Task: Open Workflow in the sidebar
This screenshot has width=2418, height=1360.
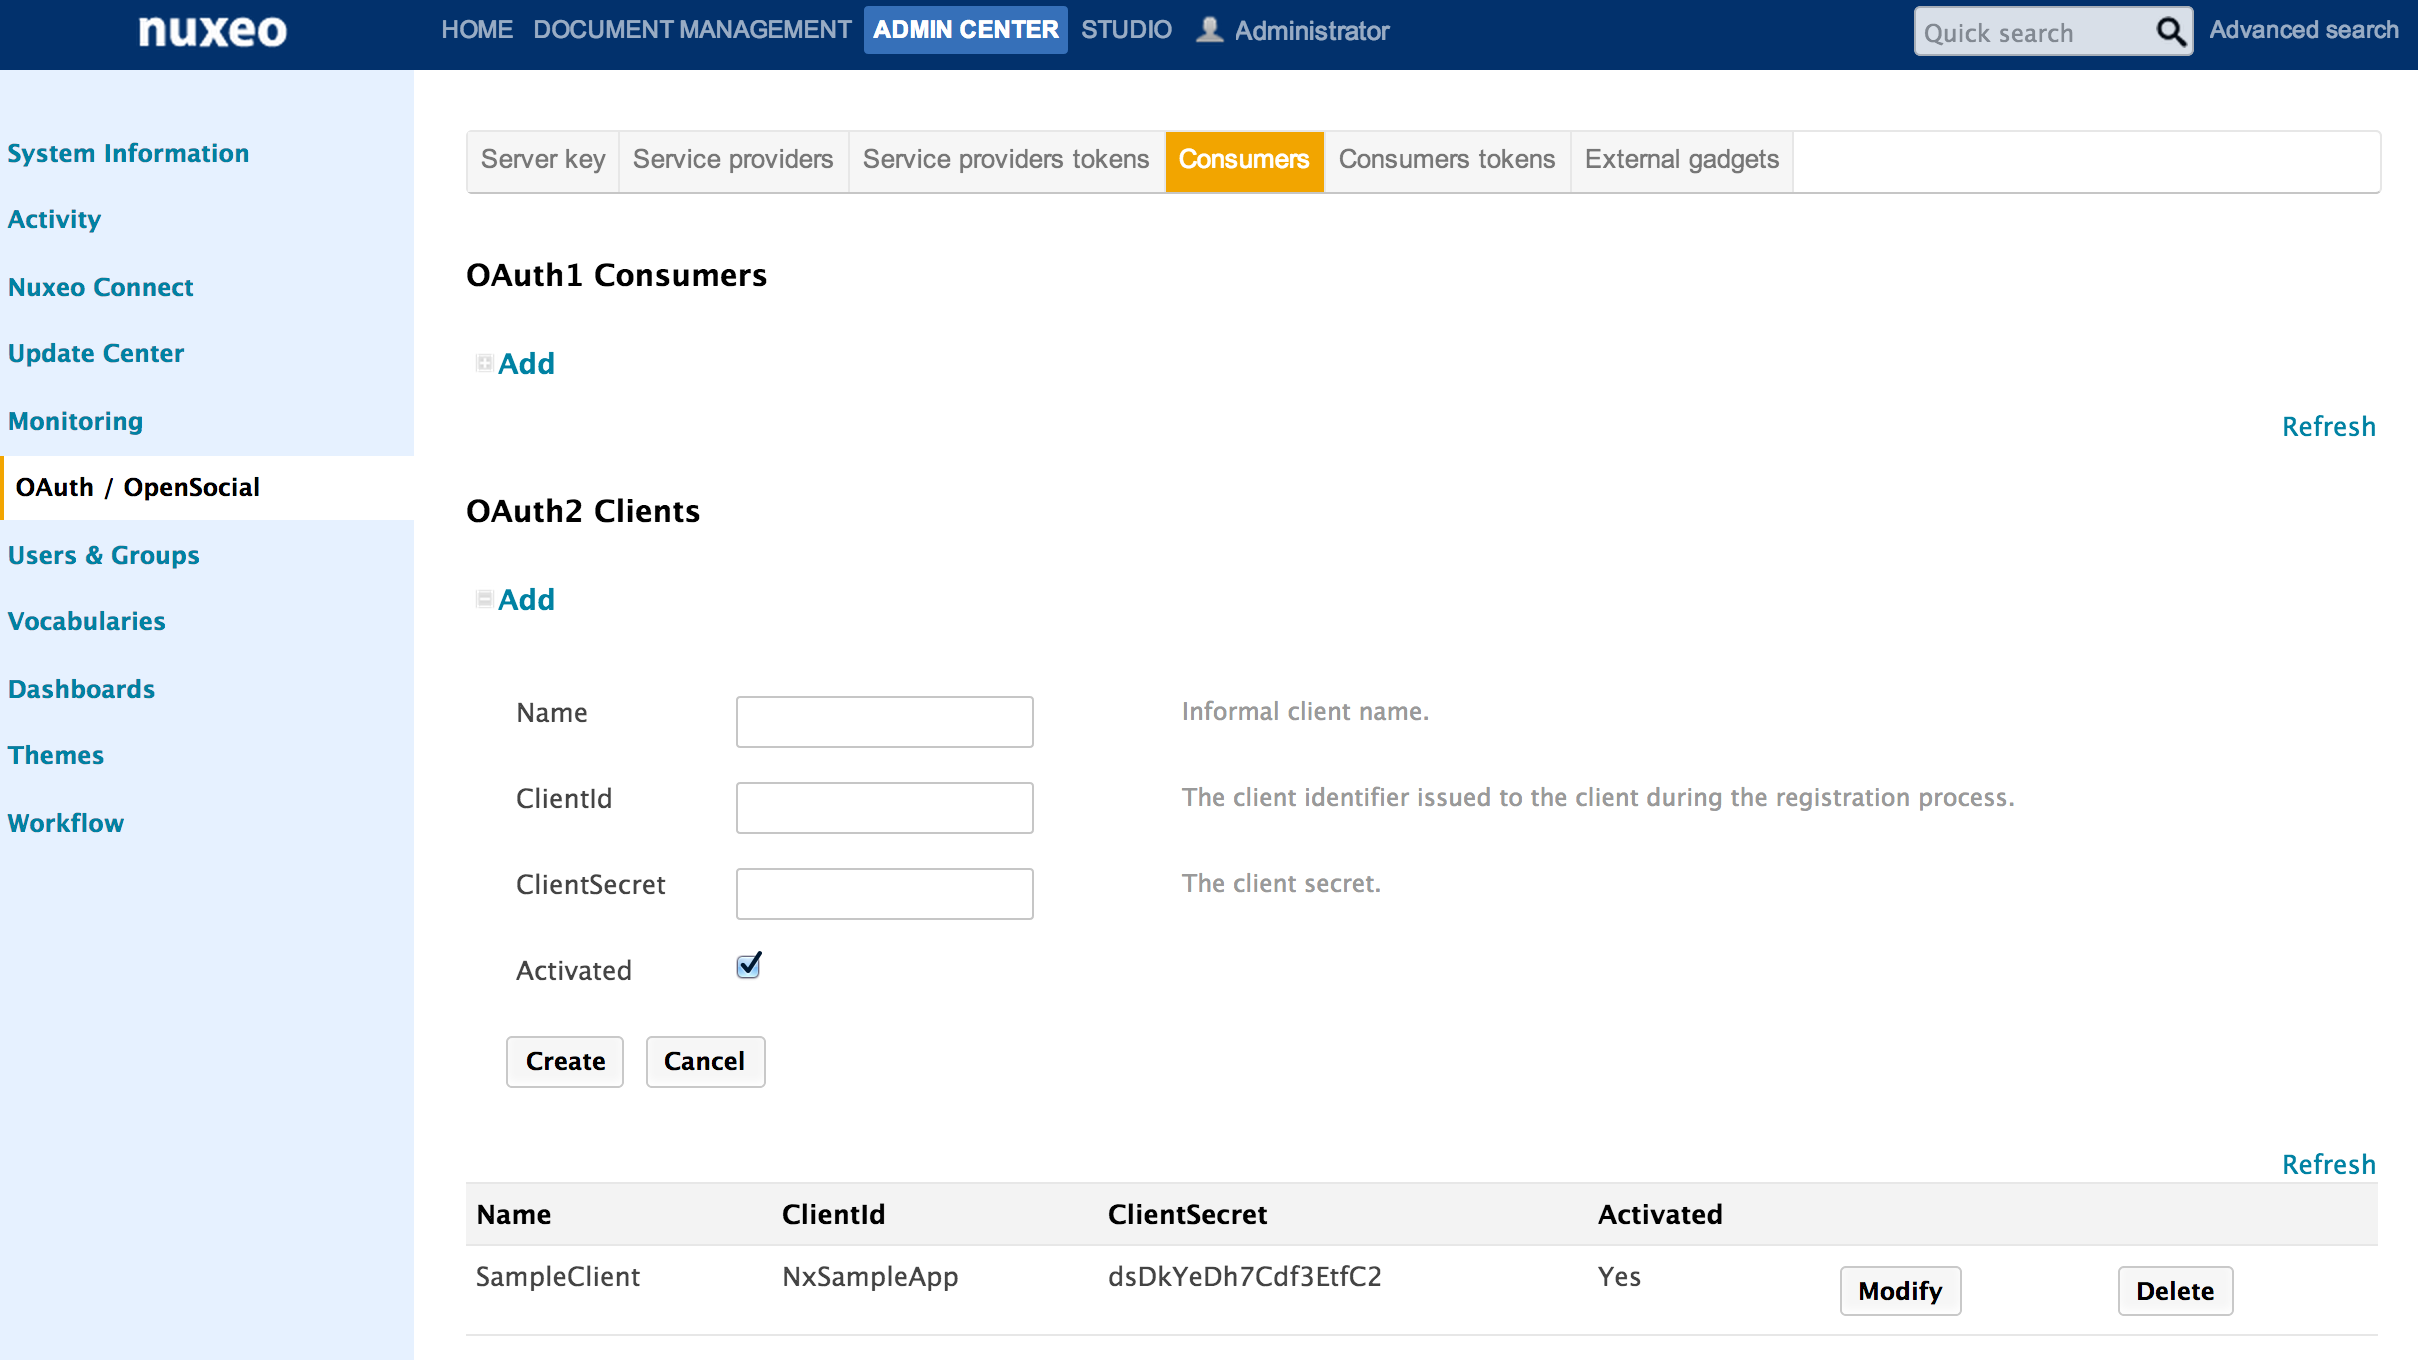Action: click(66, 823)
